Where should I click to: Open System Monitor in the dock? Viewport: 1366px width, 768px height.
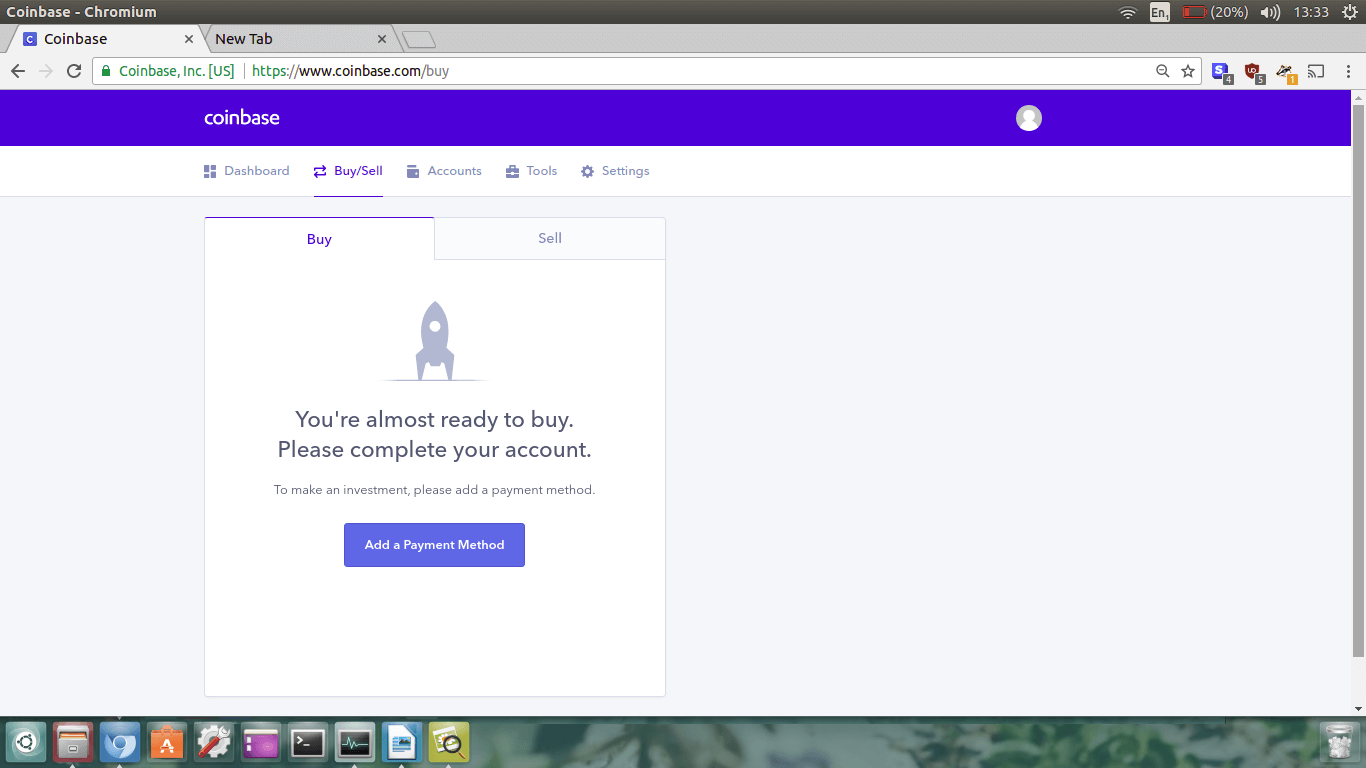click(355, 743)
